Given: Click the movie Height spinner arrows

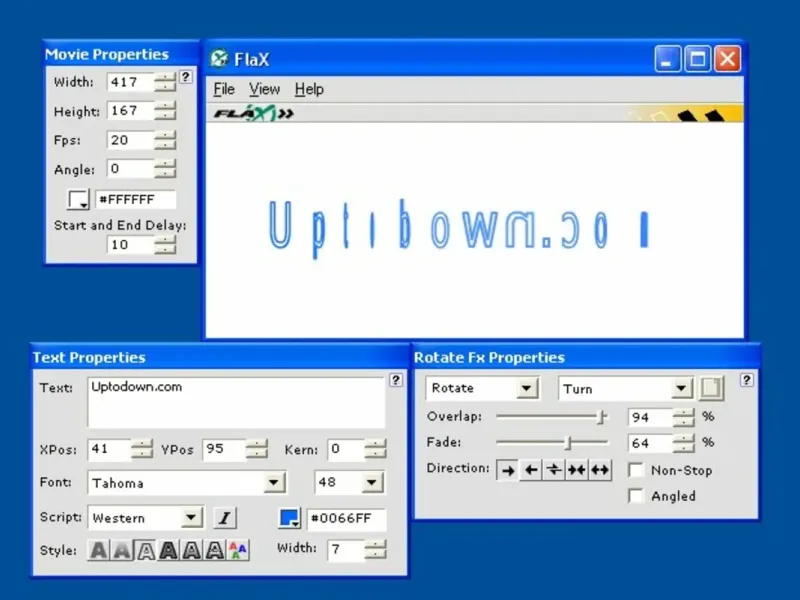Looking at the screenshot, I should click(165, 111).
